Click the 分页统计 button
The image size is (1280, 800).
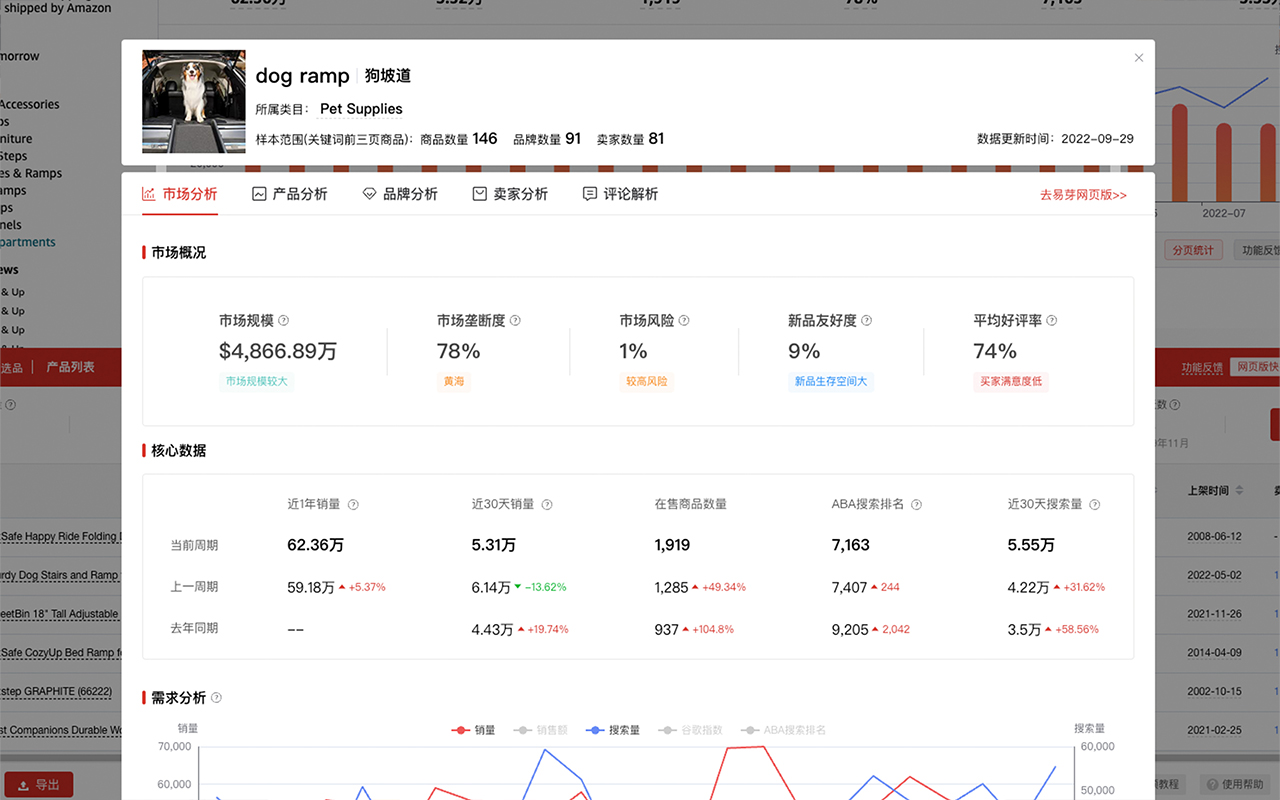click(x=1195, y=249)
